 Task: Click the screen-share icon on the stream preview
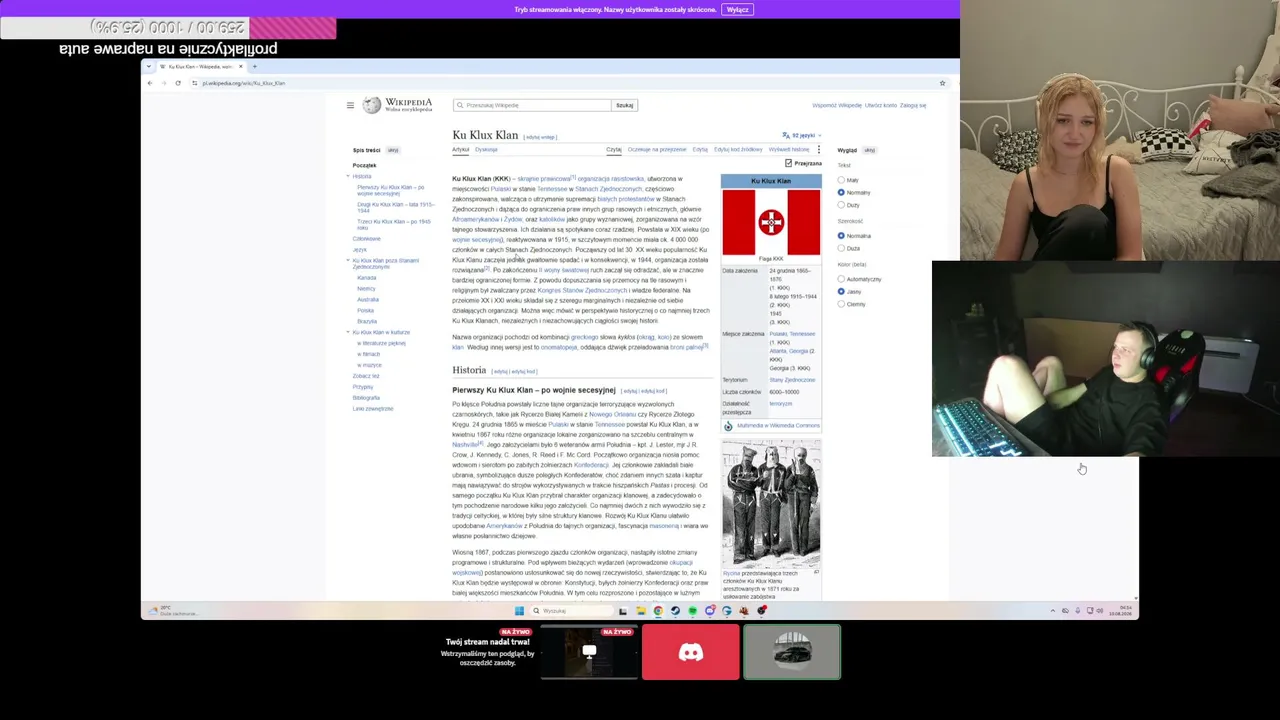pyautogui.click(x=589, y=652)
